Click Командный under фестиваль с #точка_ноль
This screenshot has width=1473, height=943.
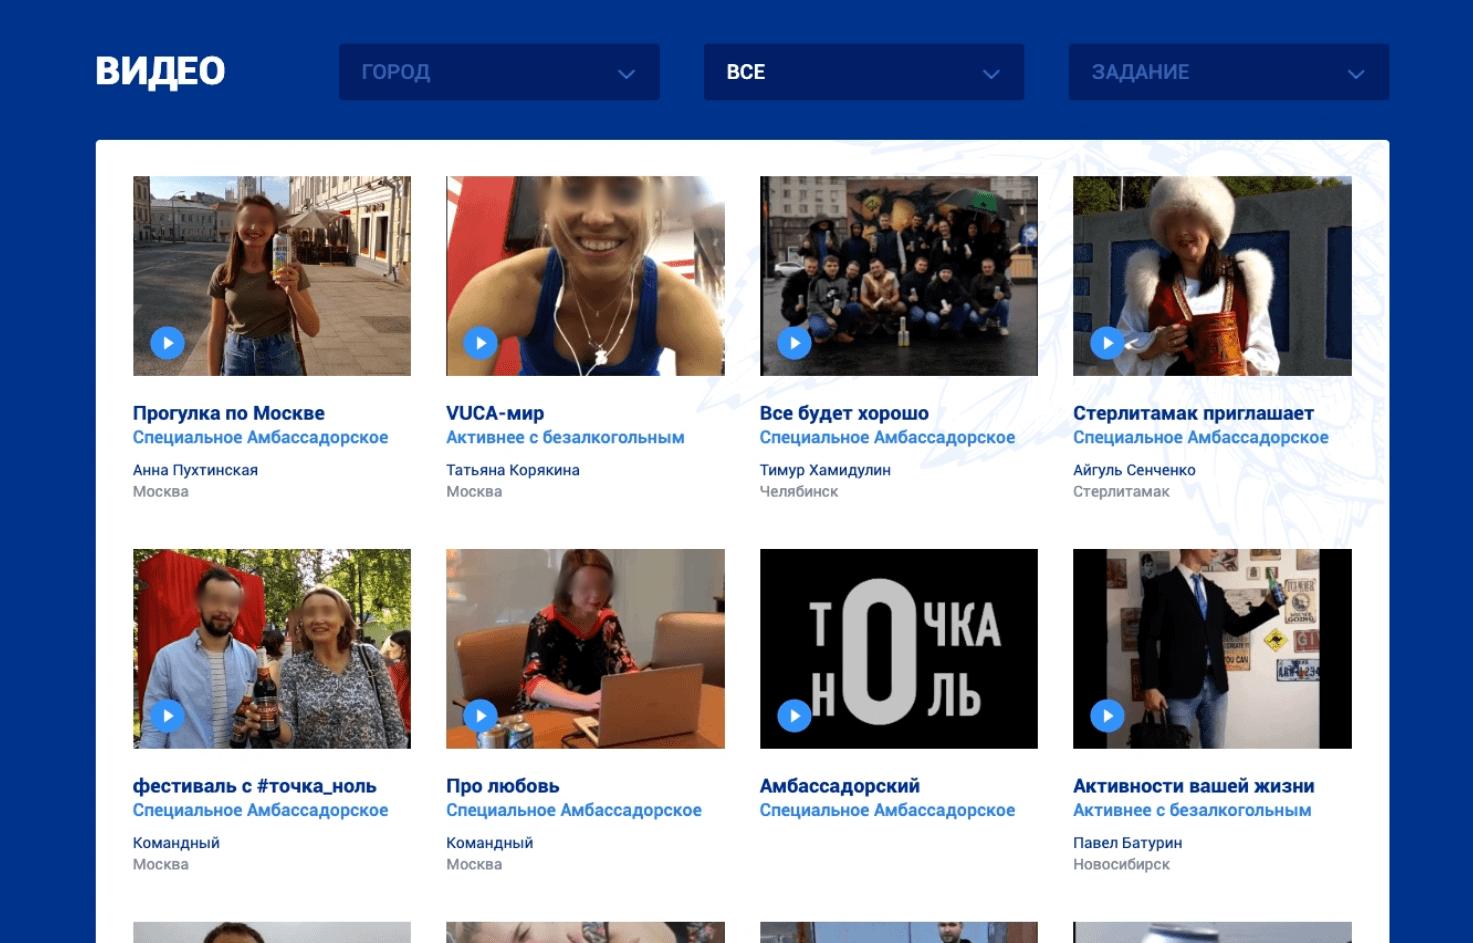(x=176, y=843)
